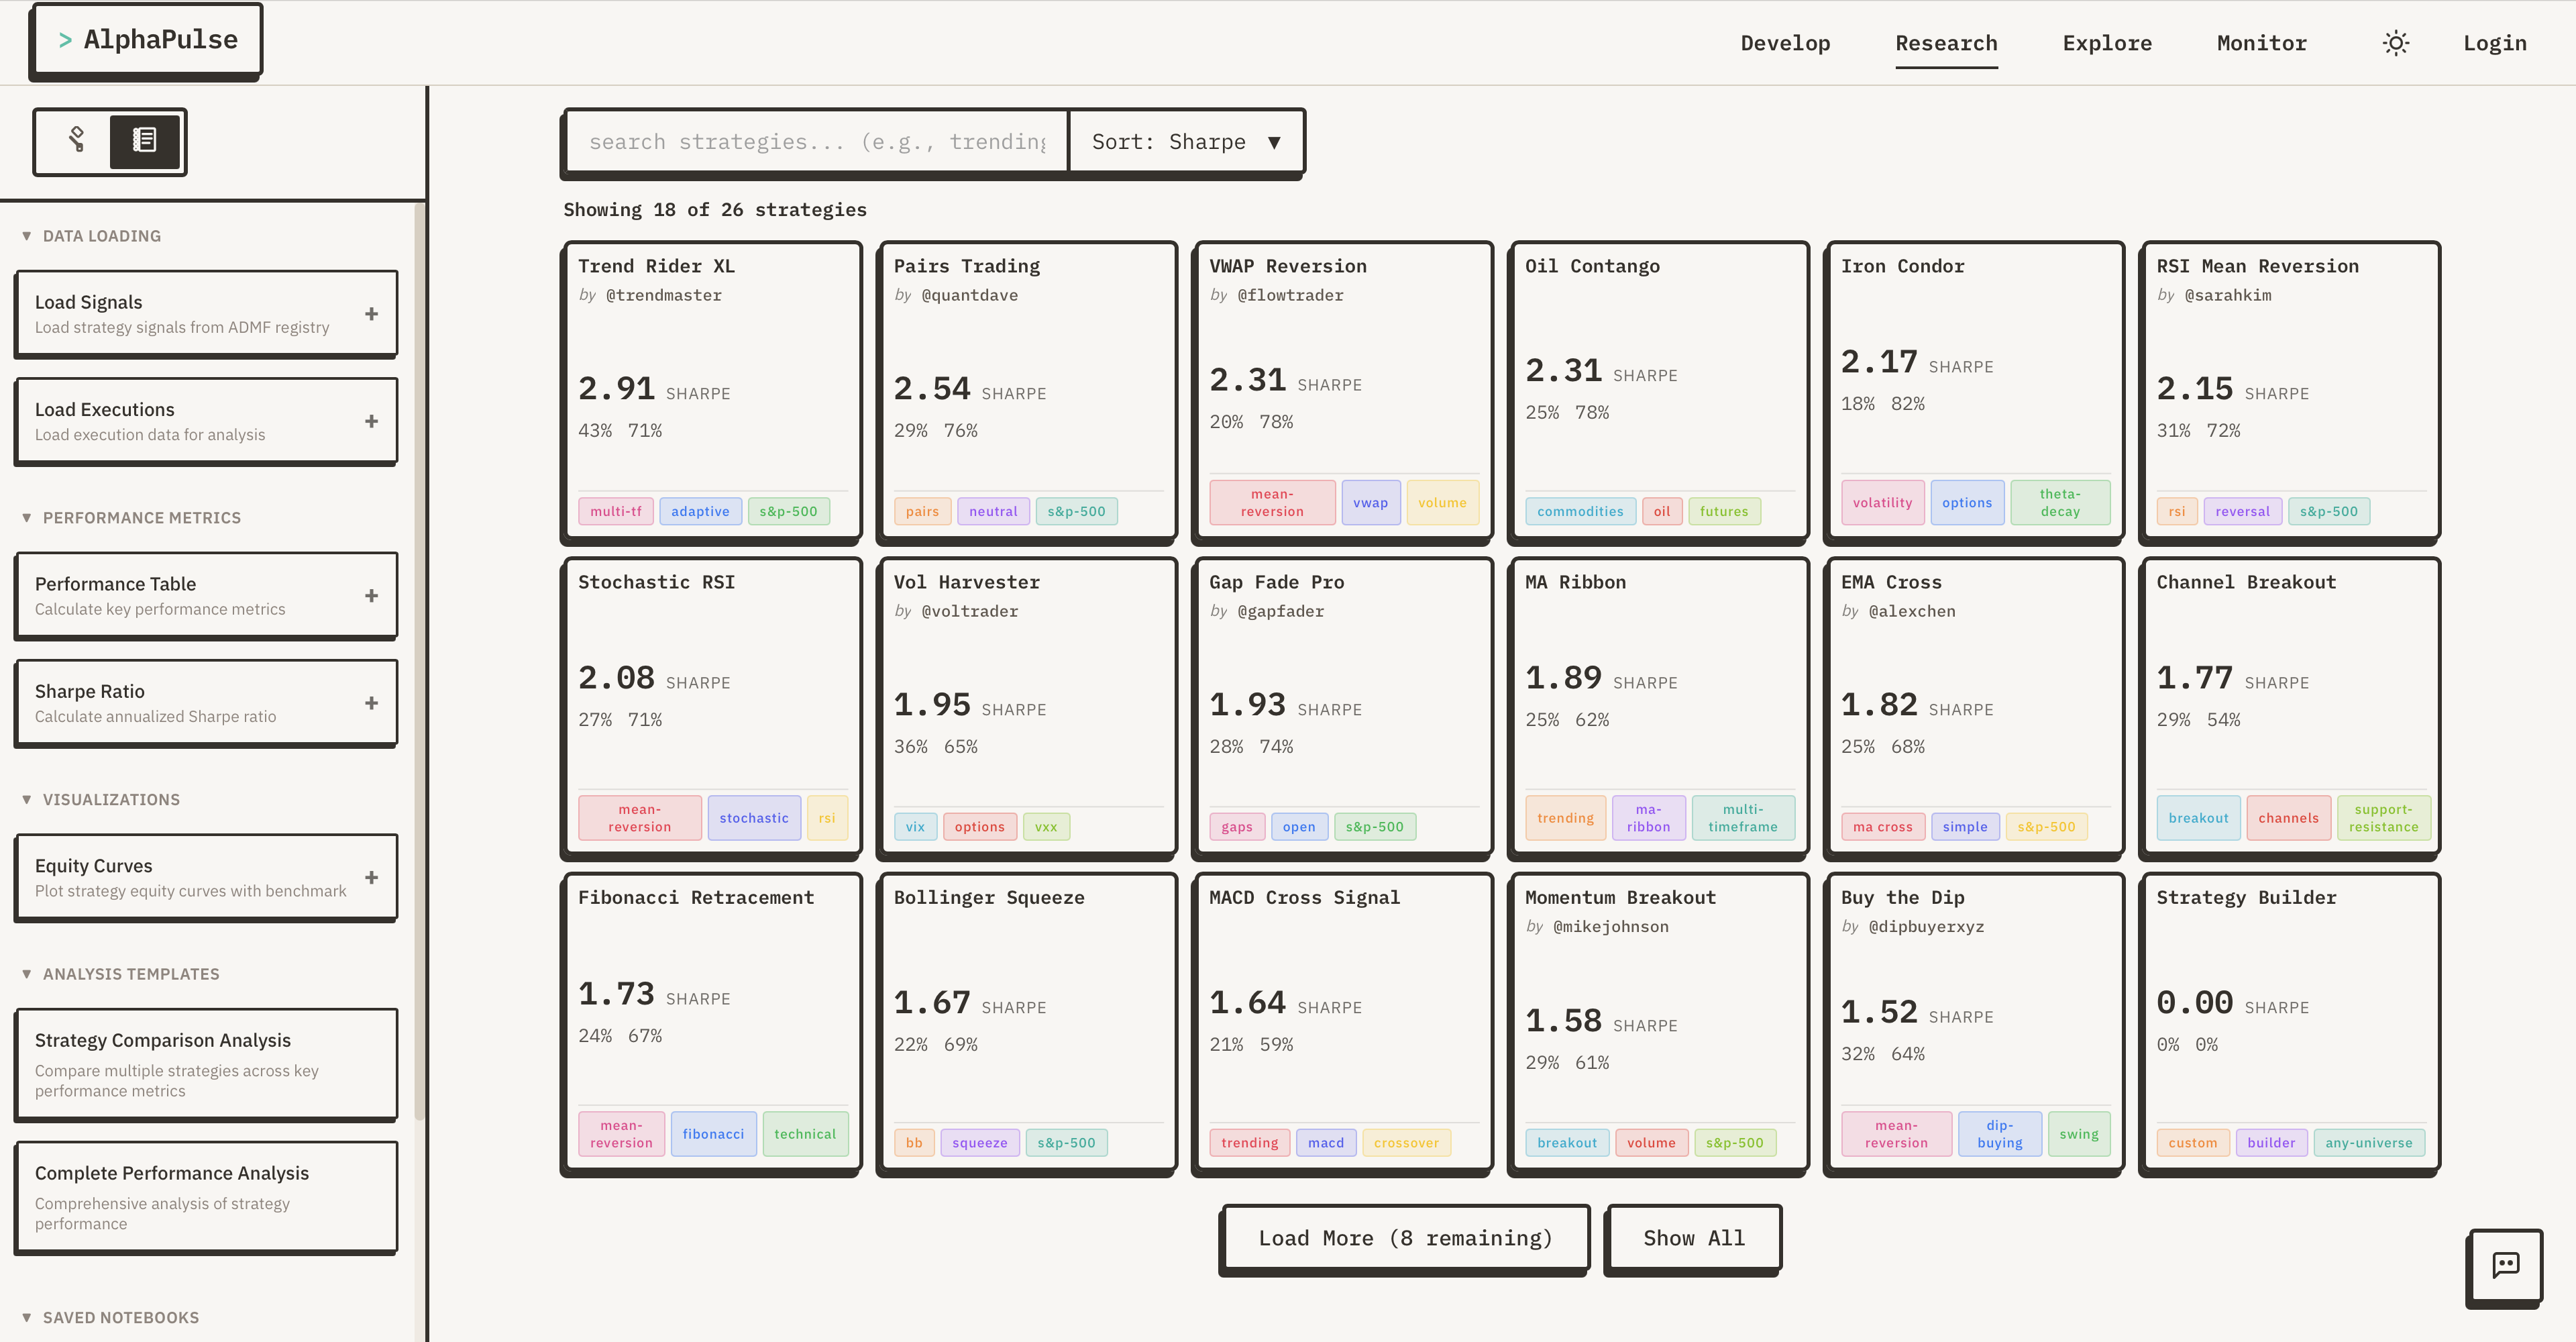Click the oil tag on Oil Contango
The height and width of the screenshot is (1342, 2576).
pyautogui.click(x=1661, y=511)
